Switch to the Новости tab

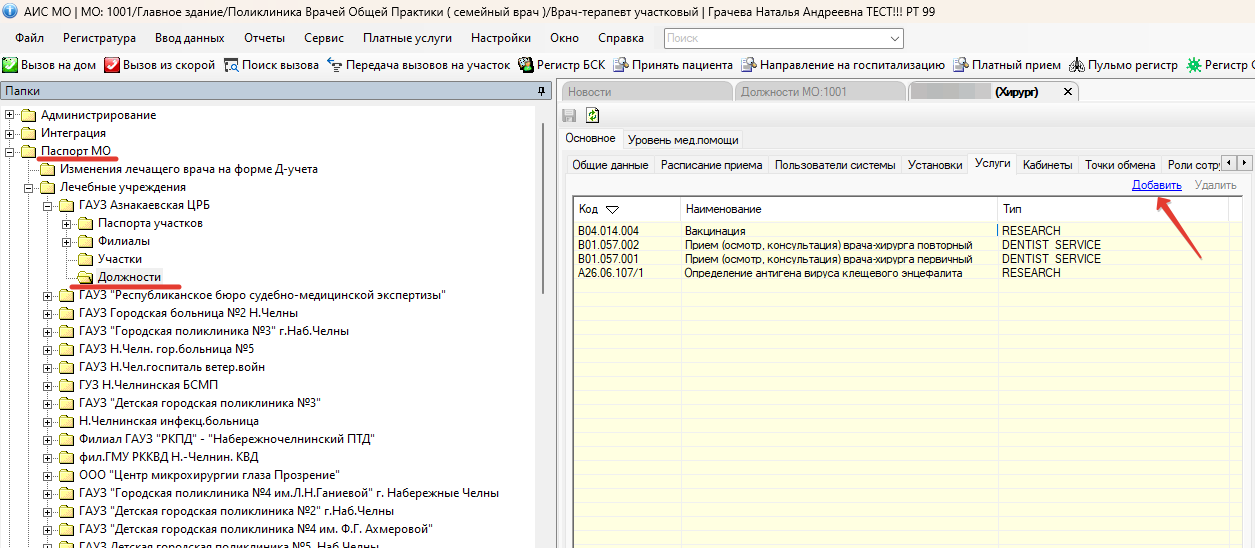pyautogui.click(x=645, y=92)
